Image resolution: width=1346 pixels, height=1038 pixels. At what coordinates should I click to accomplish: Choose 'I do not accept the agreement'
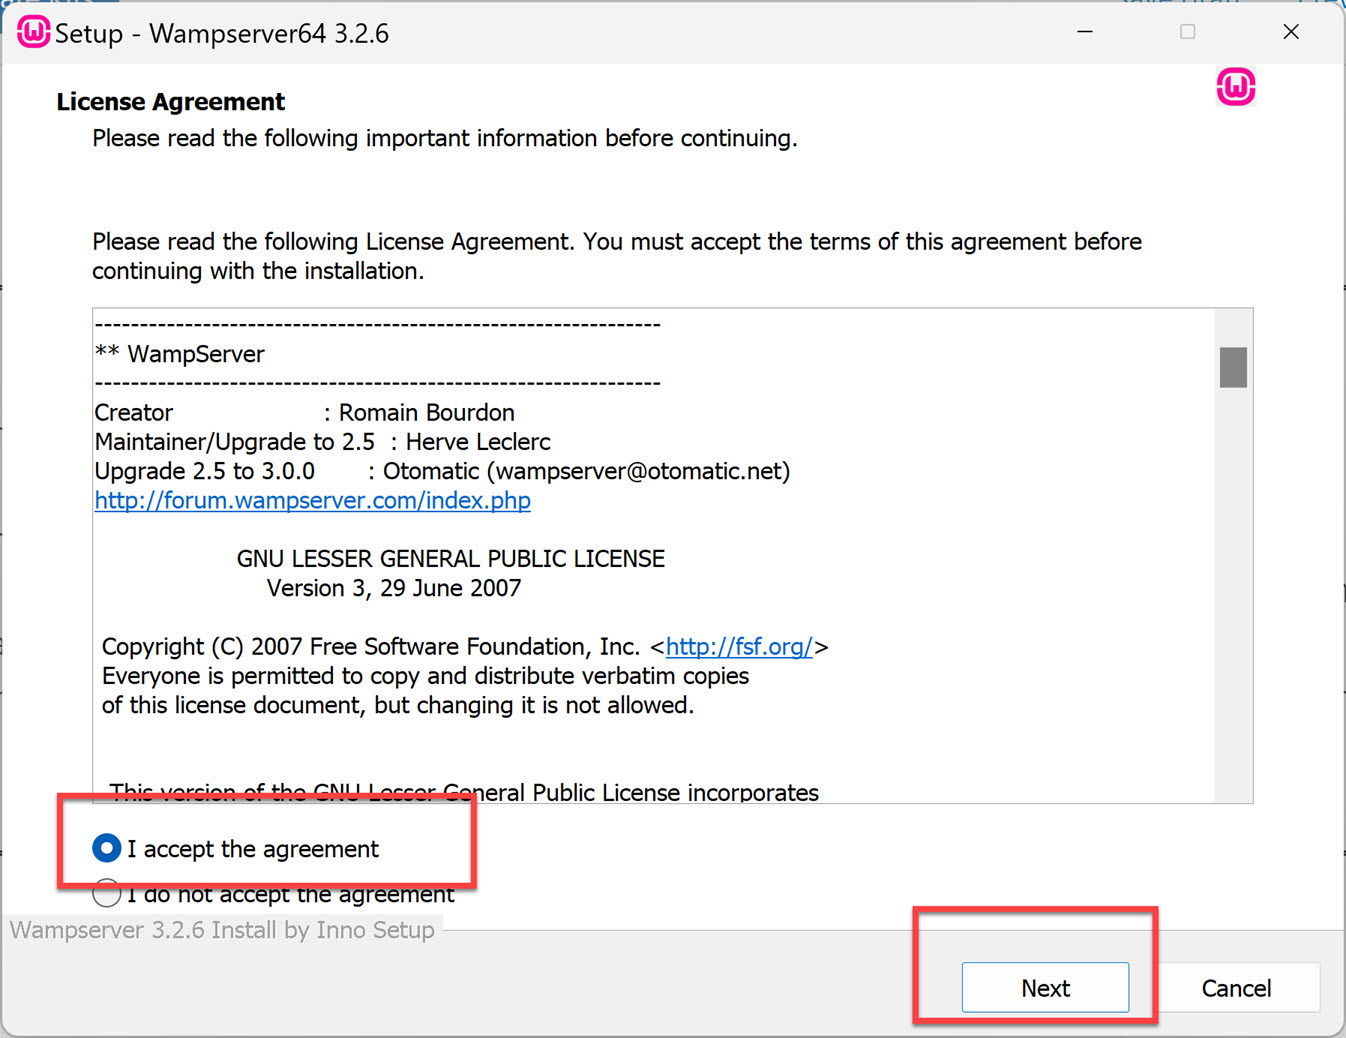(x=106, y=893)
